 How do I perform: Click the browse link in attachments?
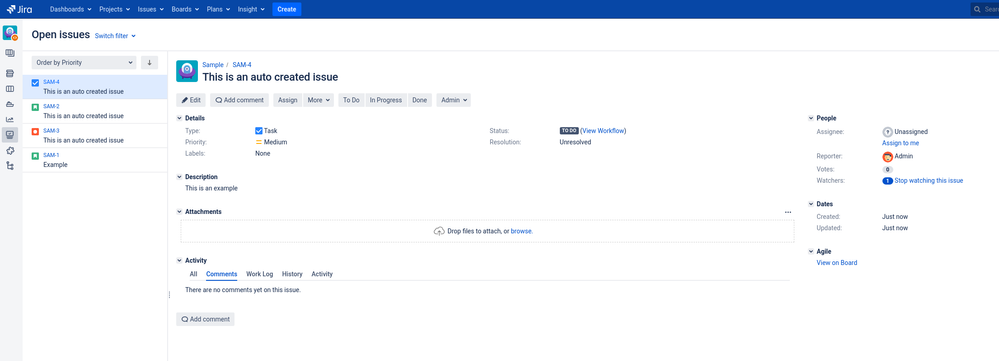(521, 231)
